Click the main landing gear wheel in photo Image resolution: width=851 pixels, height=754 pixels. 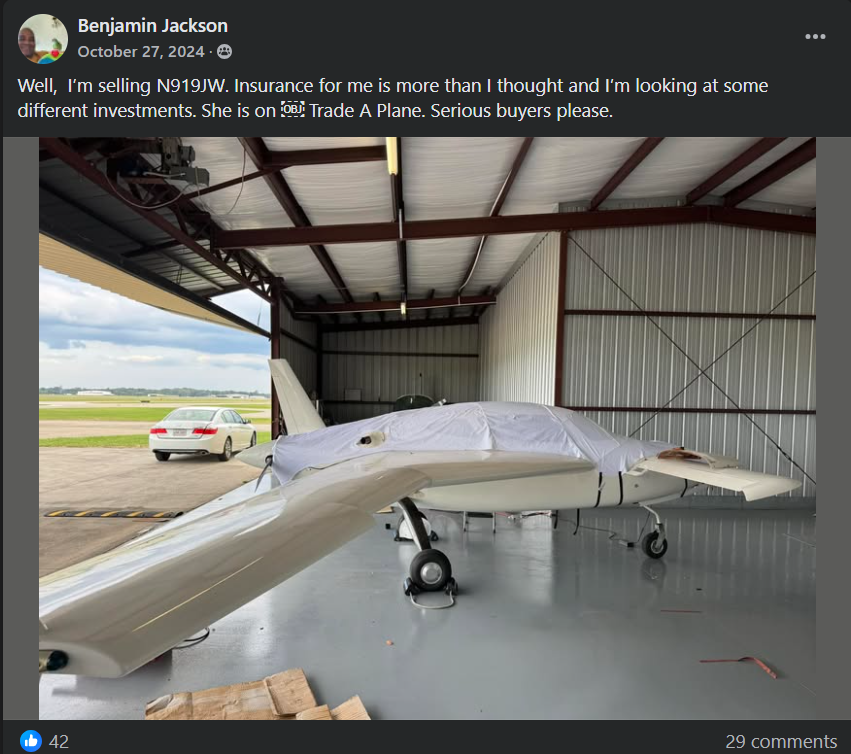pos(430,569)
